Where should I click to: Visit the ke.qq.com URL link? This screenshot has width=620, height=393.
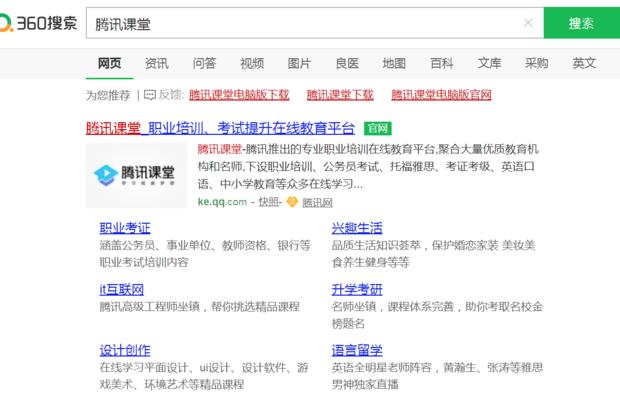tap(222, 202)
